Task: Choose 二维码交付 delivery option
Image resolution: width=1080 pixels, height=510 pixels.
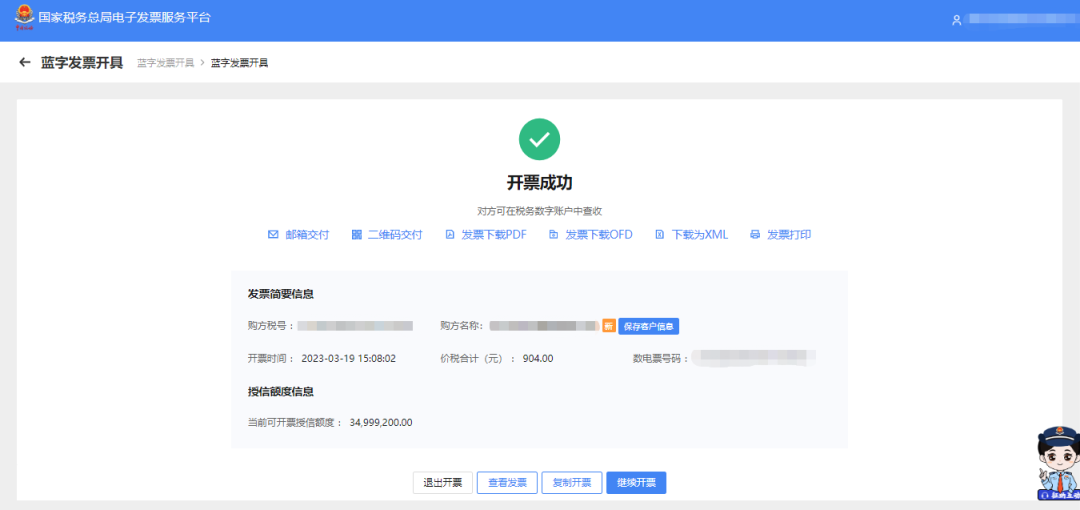Action: click(x=395, y=234)
